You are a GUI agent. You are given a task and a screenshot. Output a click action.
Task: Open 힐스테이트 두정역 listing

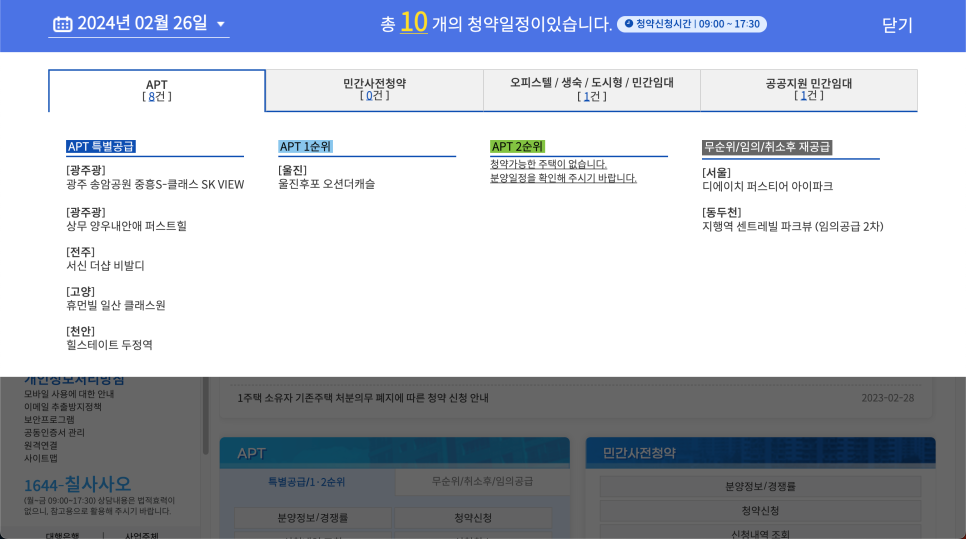point(109,345)
